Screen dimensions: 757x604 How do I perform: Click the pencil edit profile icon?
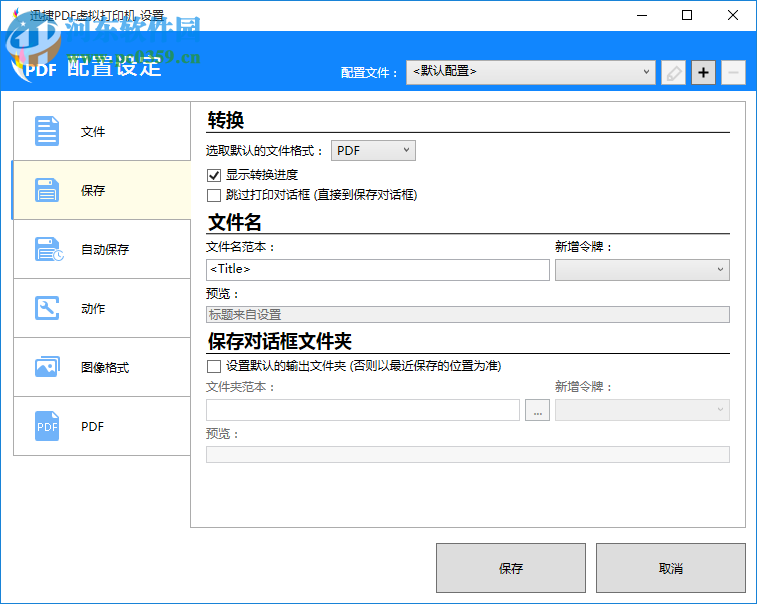673,72
